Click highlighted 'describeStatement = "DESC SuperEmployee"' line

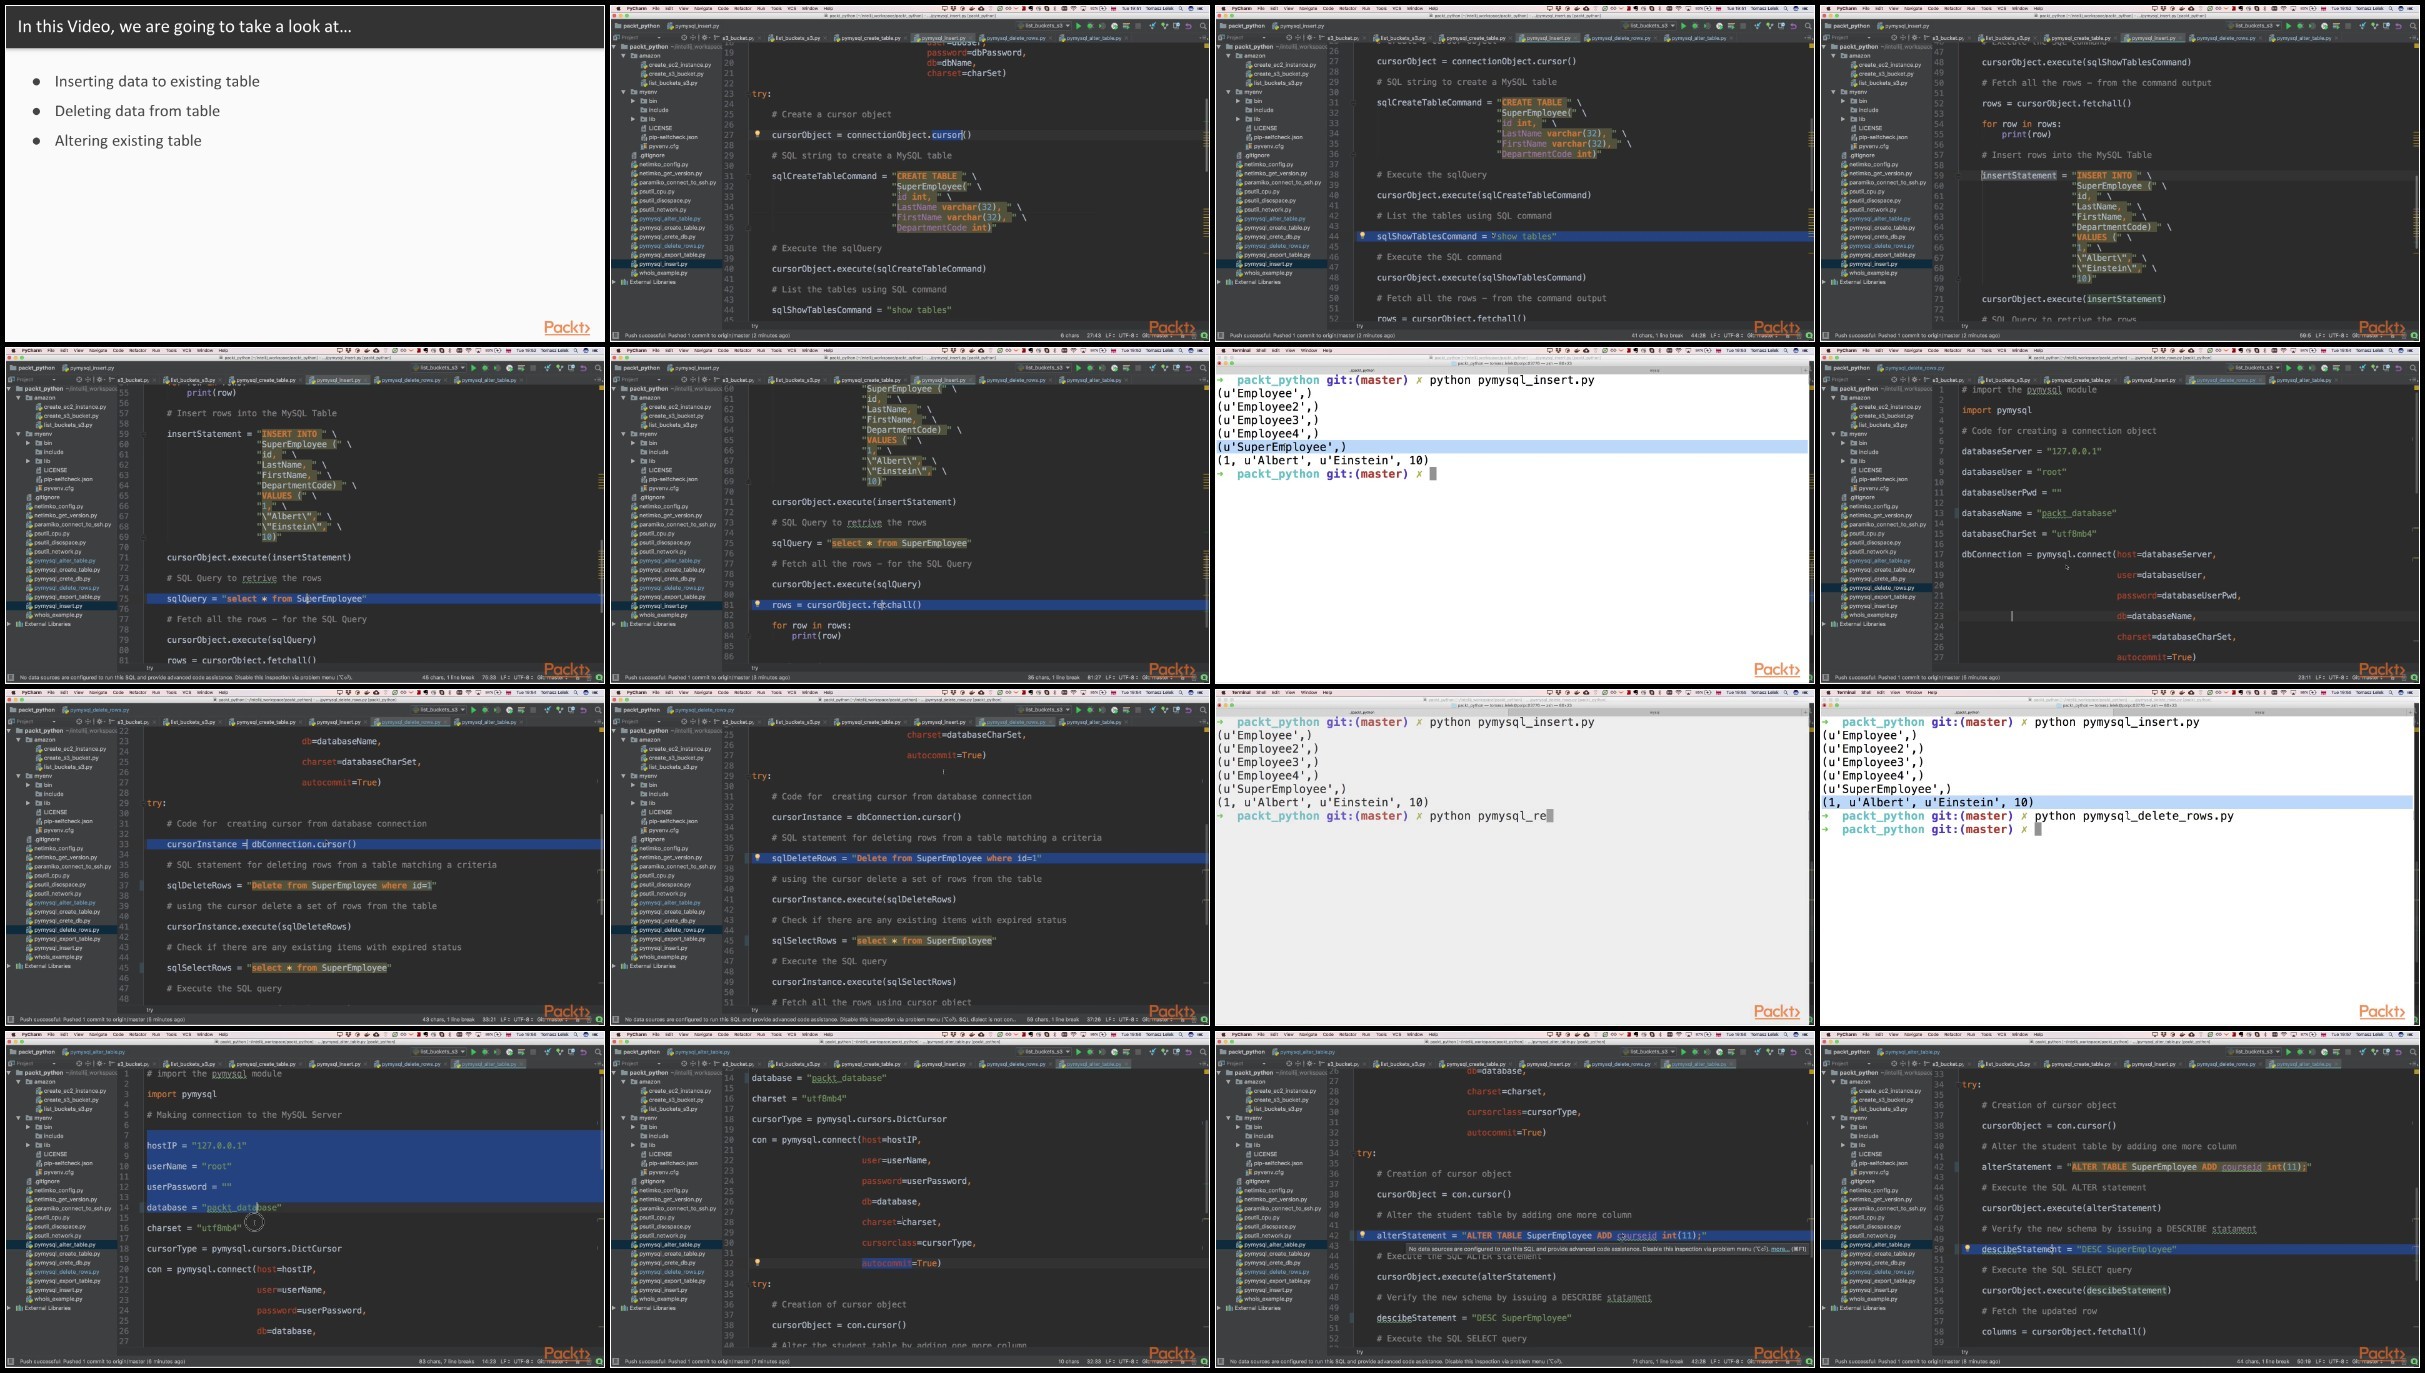[x=2188, y=1249]
